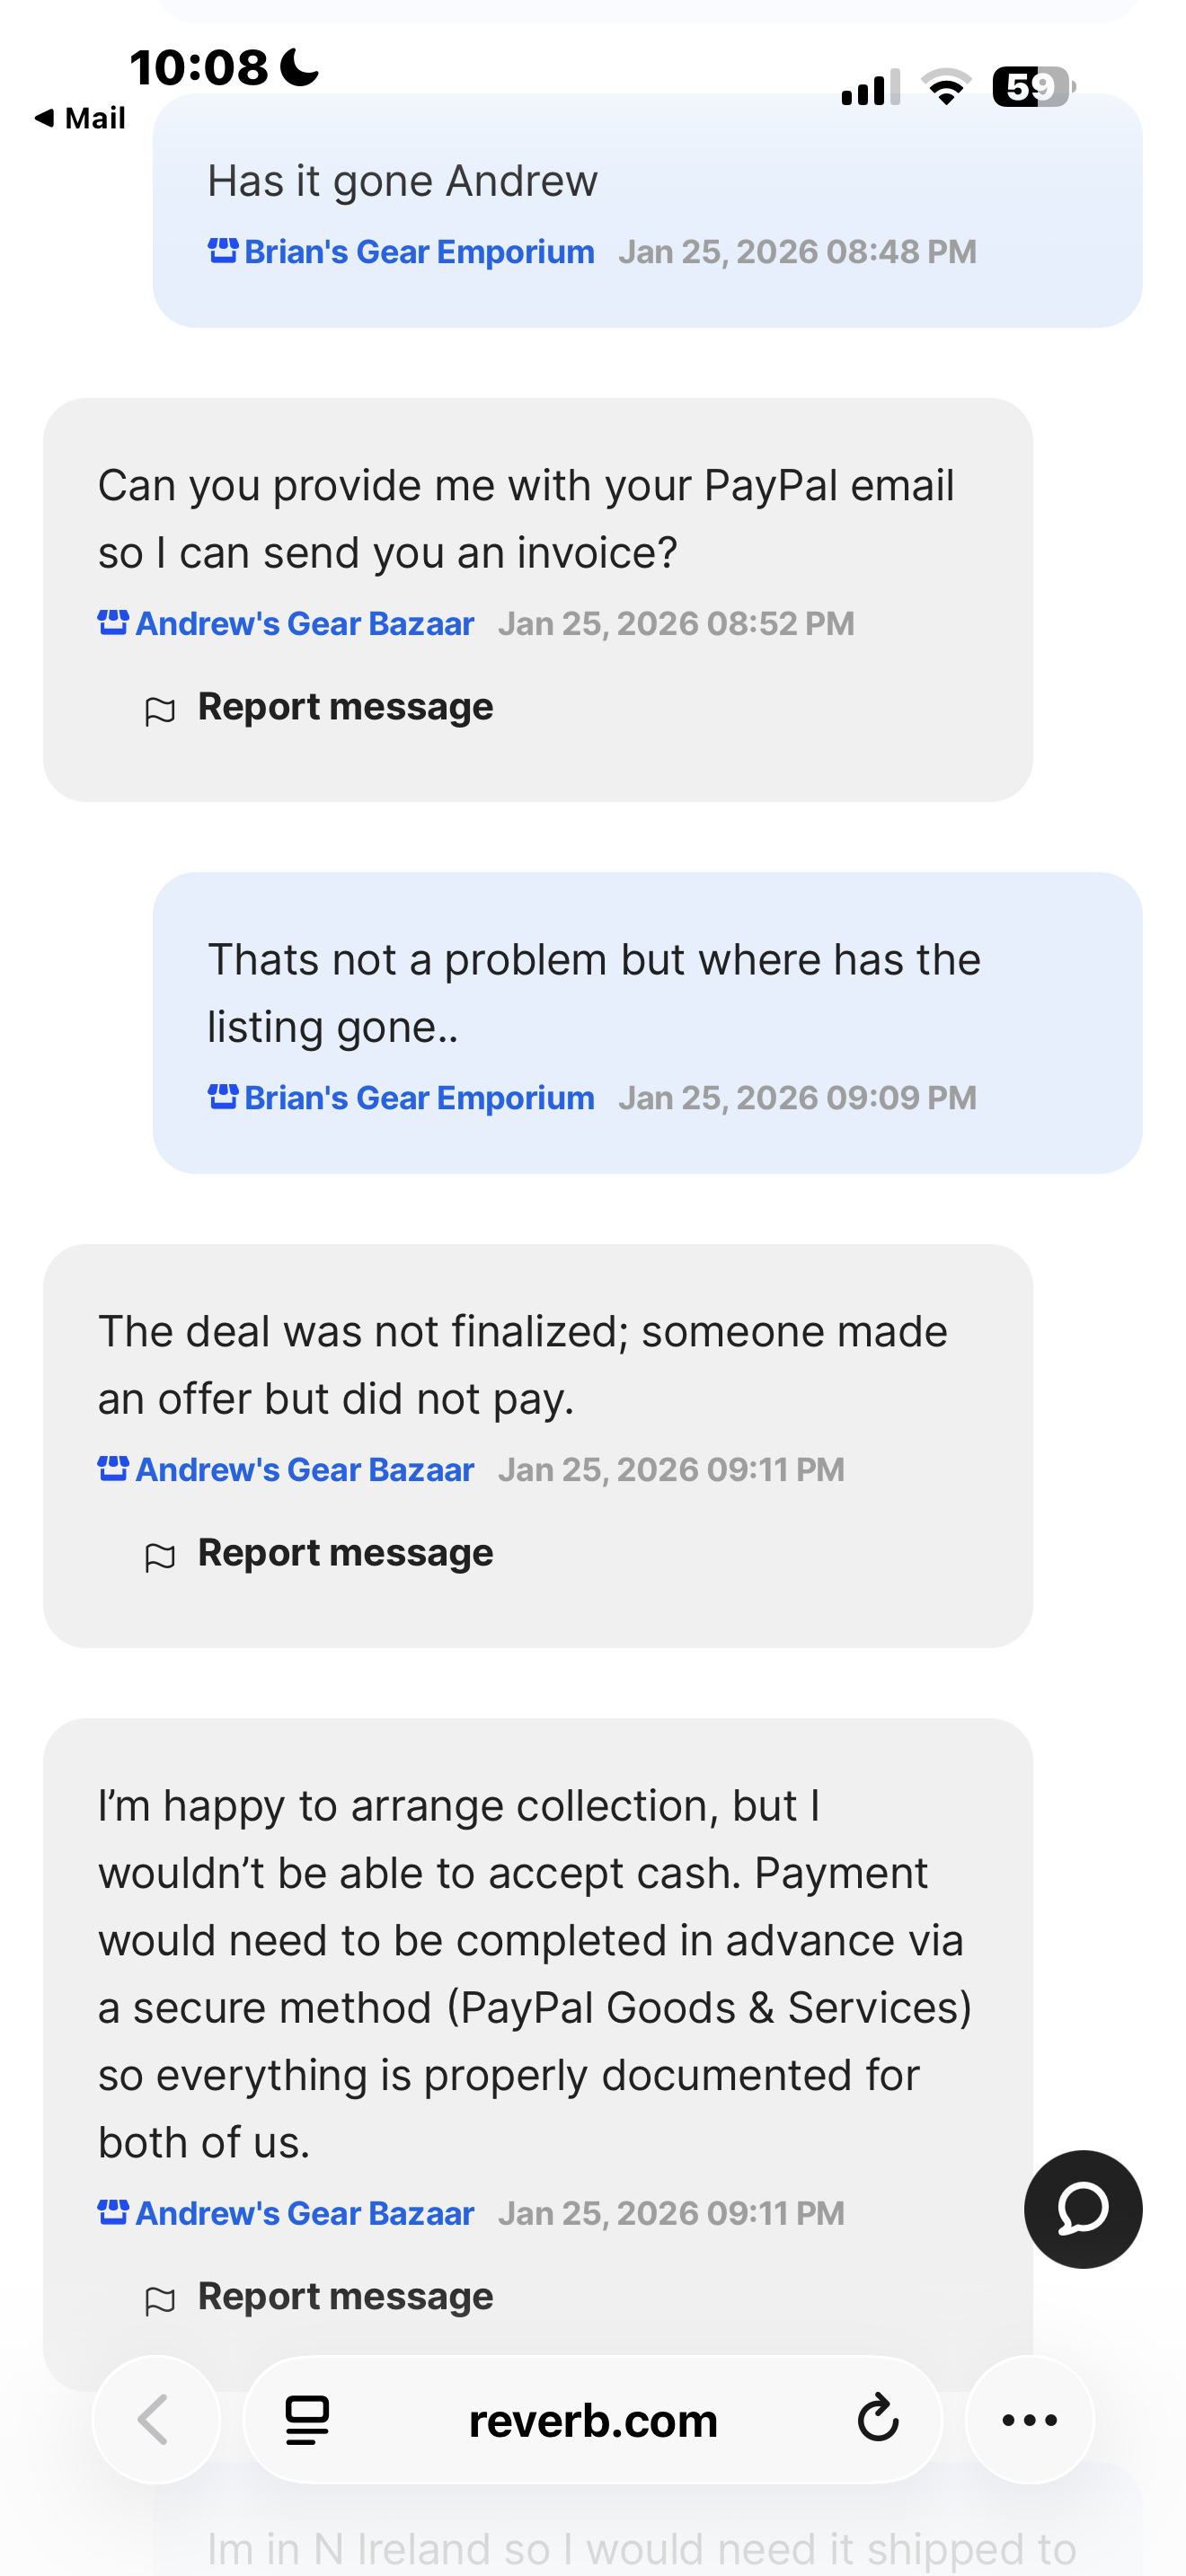Tap the flag icon under arrange collection message
Image resolution: width=1186 pixels, height=2576 pixels.
point(160,2300)
